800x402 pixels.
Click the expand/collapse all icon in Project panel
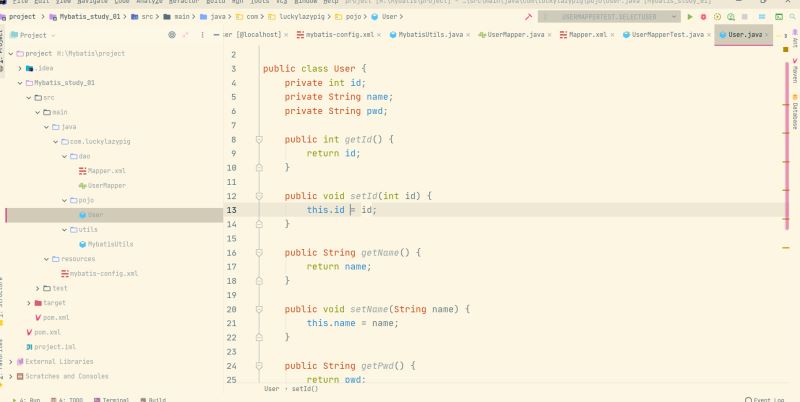tap(185, 35)
